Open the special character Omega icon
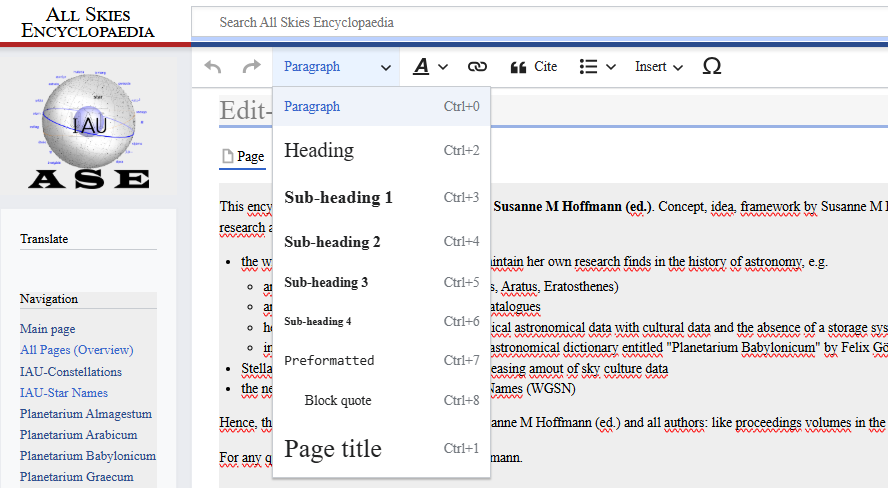Viewport: 888px width, 488px height. pyautogui.click(x=711, y=67)
